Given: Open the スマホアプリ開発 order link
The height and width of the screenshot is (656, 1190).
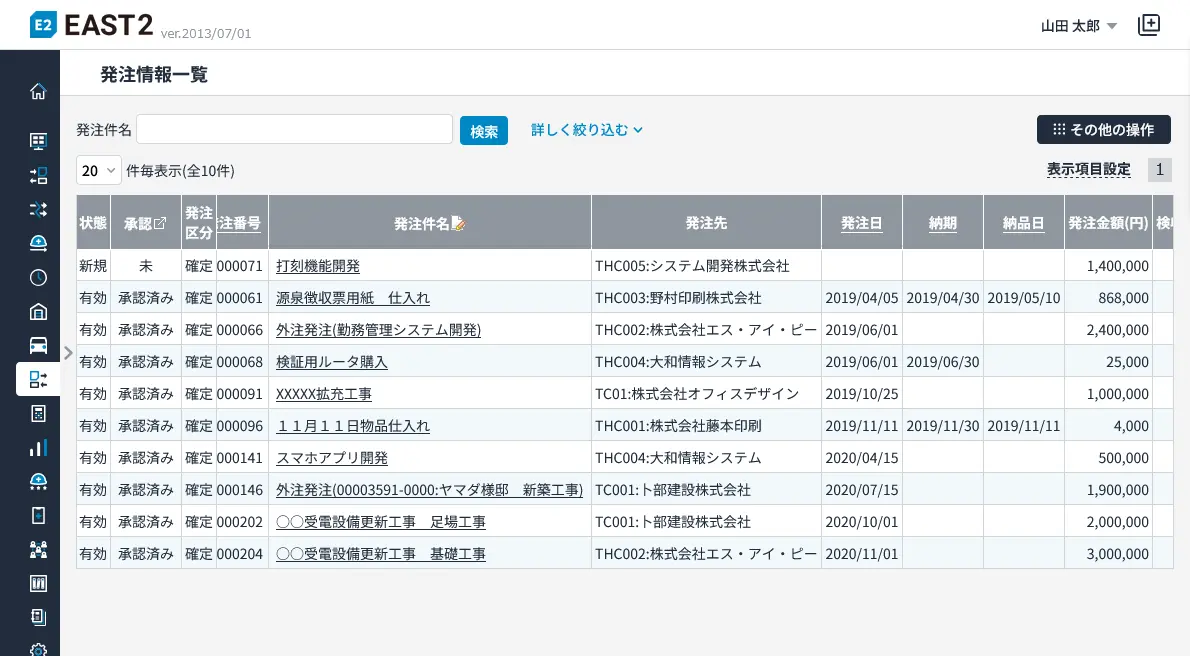Looking at the screenshot, I should 332,458.
